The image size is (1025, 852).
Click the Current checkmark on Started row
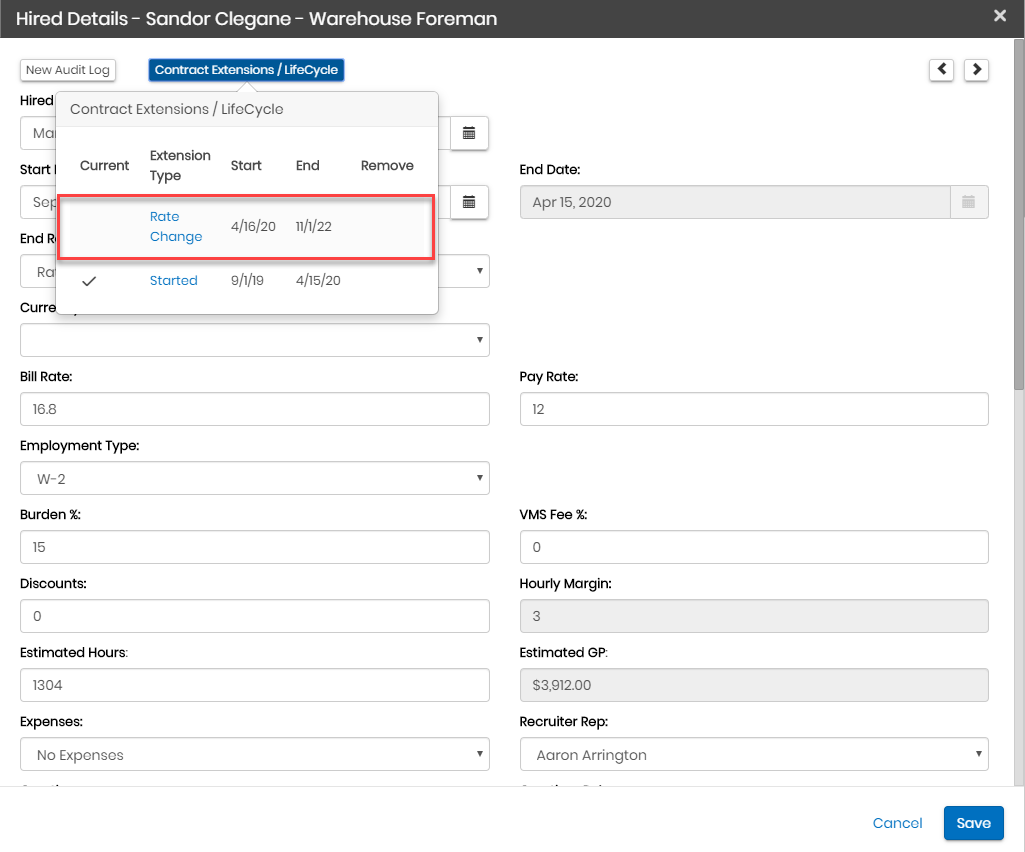(x=89, y=281)
